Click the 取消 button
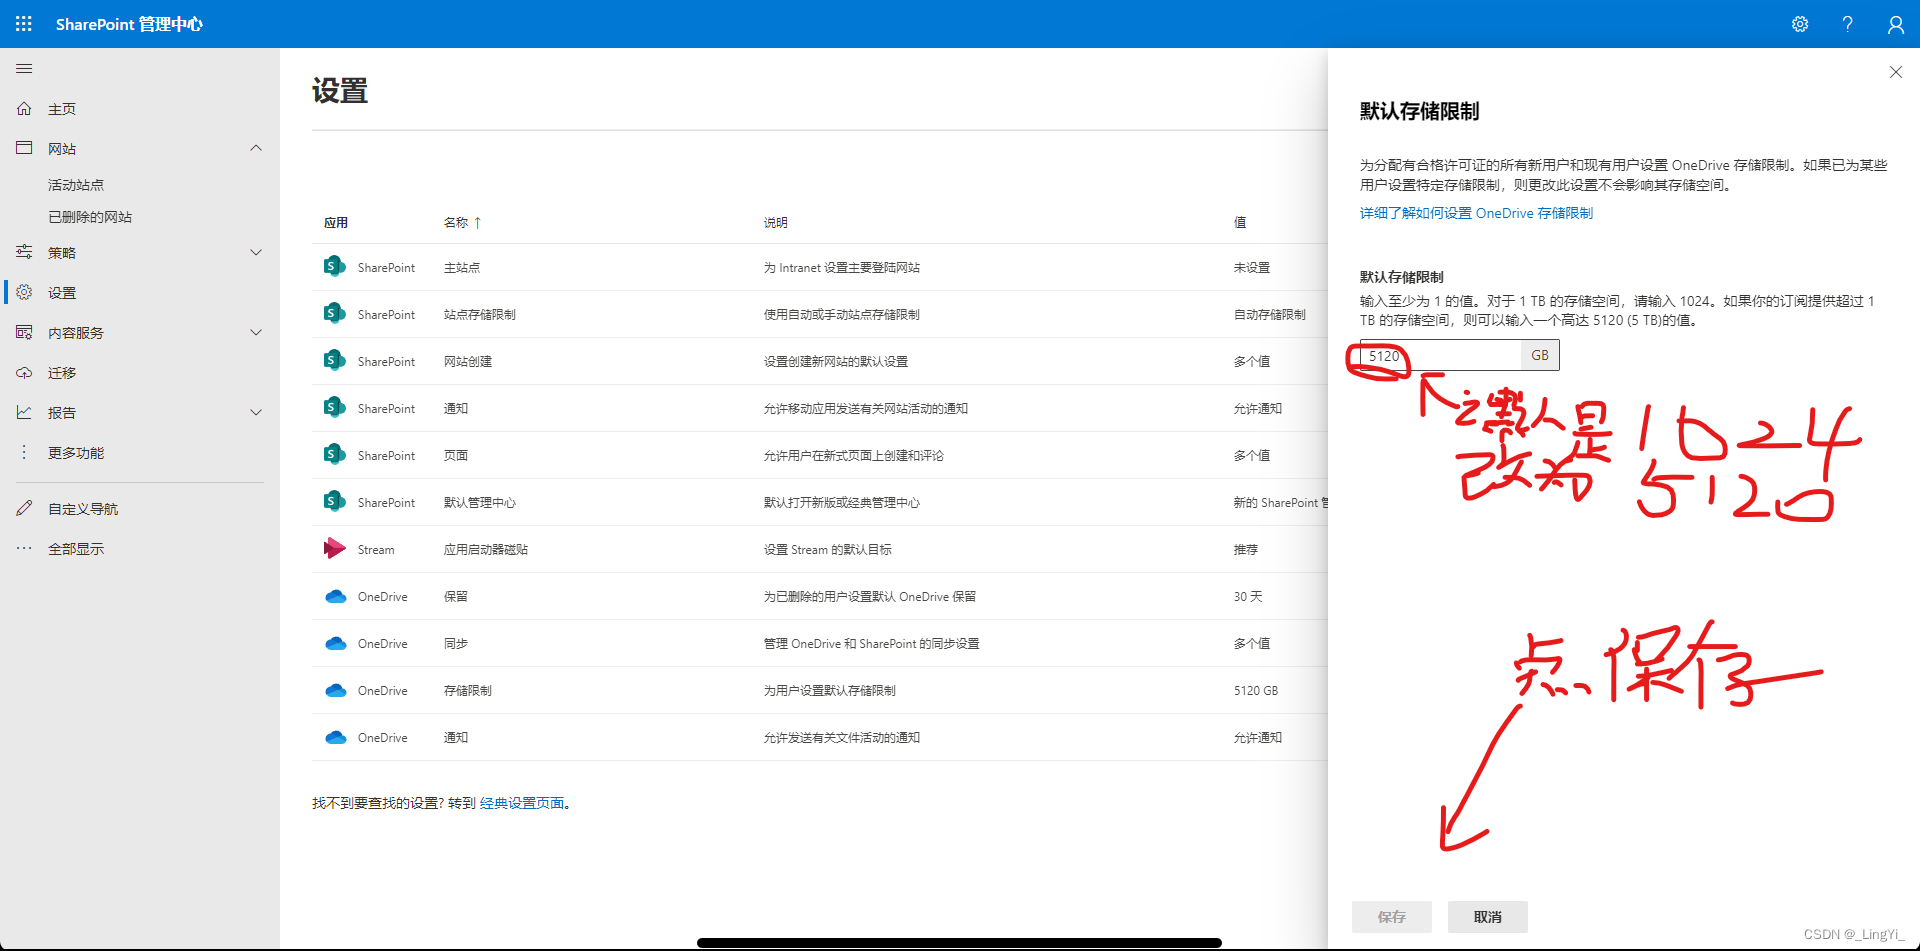This screenshot has height=951, width=1920. pyautogui.click(x=1487, y=917)
